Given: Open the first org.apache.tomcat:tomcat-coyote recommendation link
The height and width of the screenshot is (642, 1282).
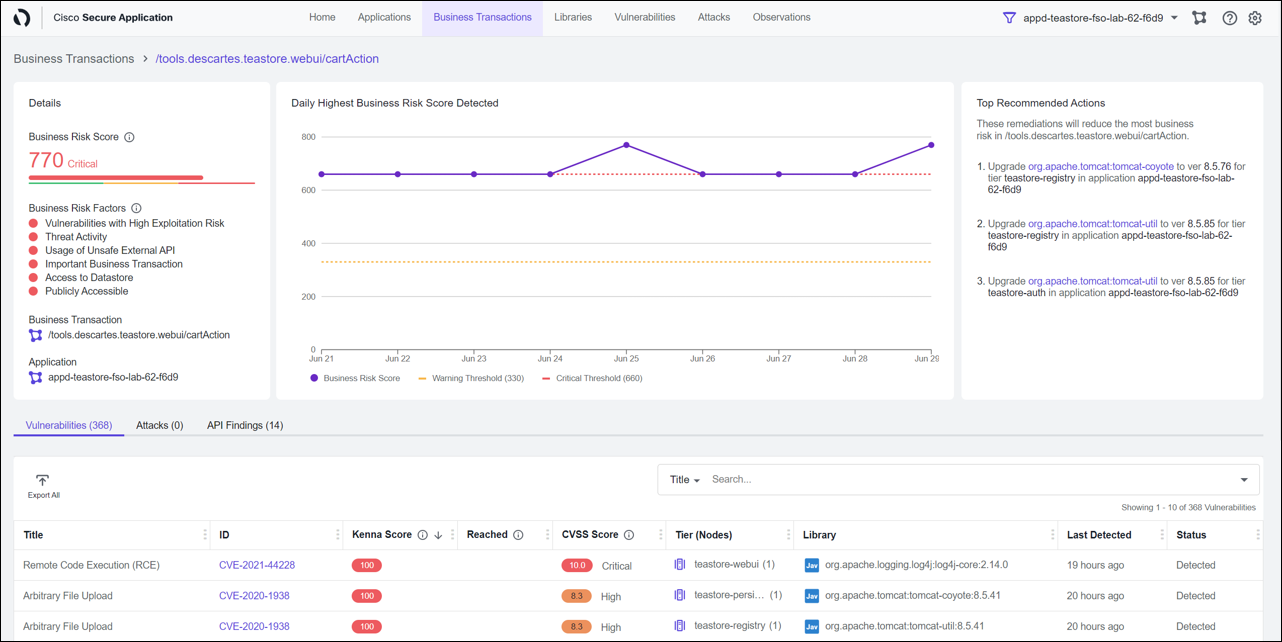Looking at the screenshot, I should tap(1100, 167).
